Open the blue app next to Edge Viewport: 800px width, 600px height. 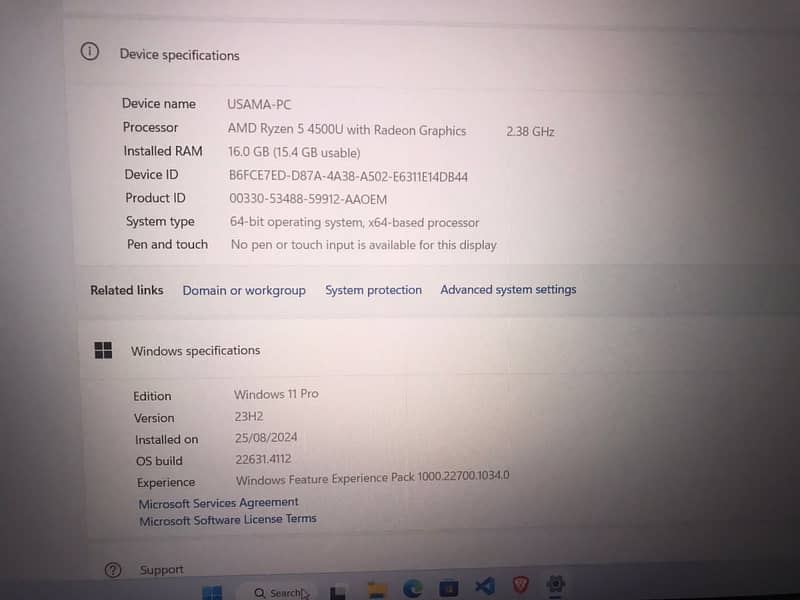point(448,588)
